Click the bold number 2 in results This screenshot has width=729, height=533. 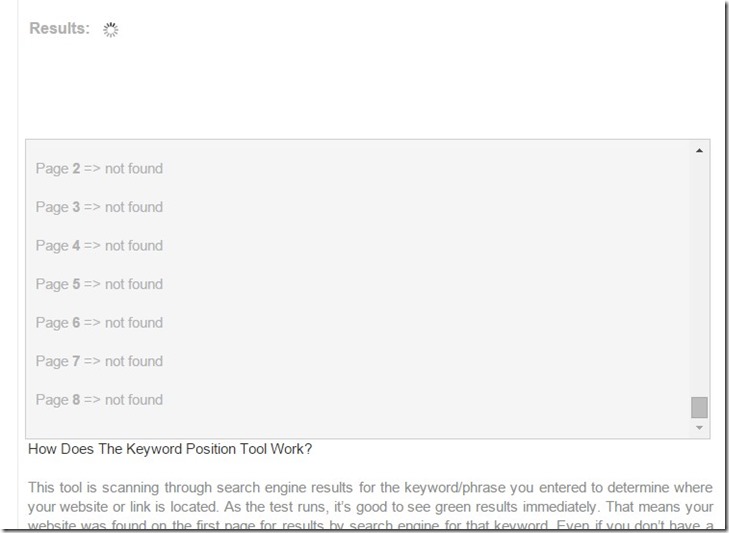(76, 168)
